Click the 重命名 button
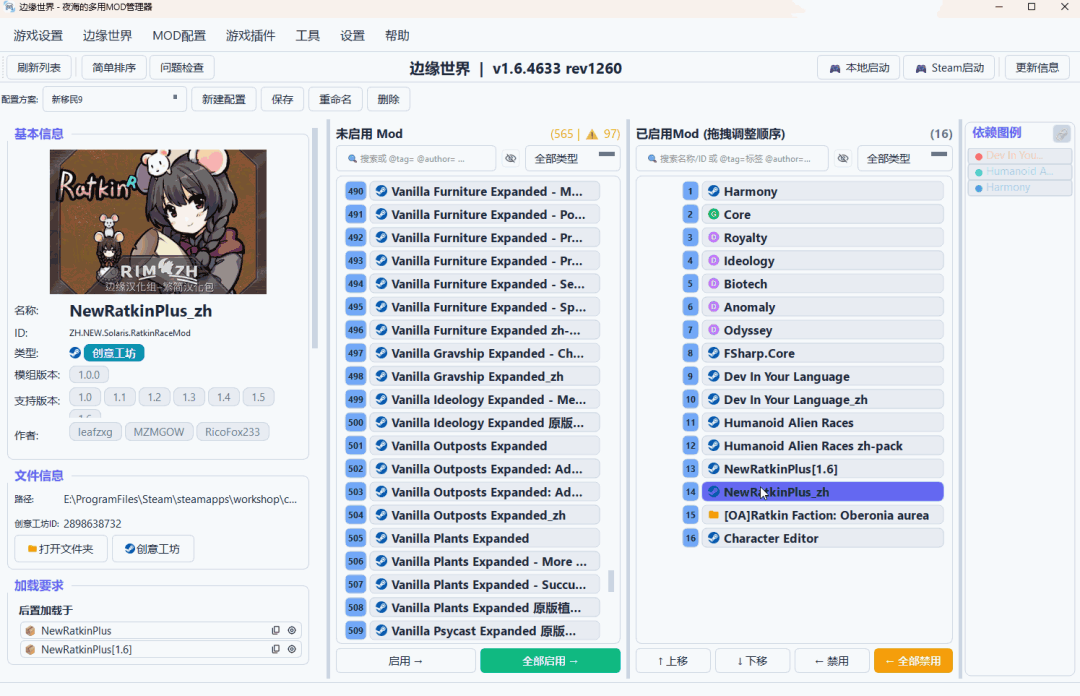 click(x=335, y=99)
